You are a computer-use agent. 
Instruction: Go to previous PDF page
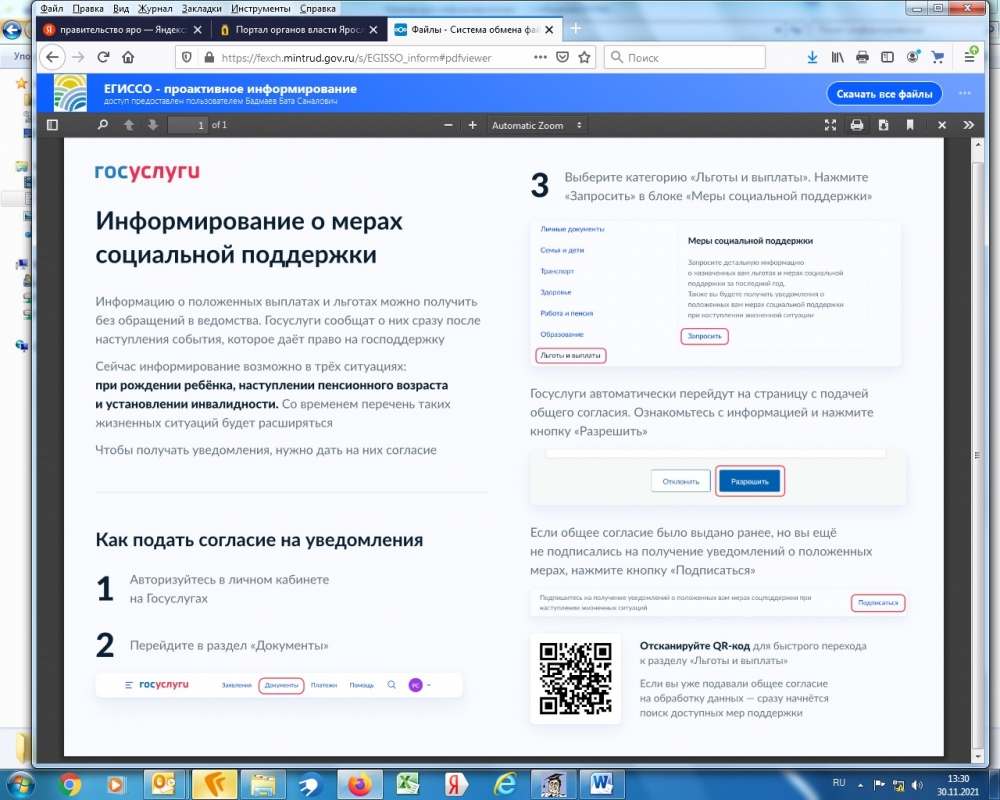(x=129, y=125)
